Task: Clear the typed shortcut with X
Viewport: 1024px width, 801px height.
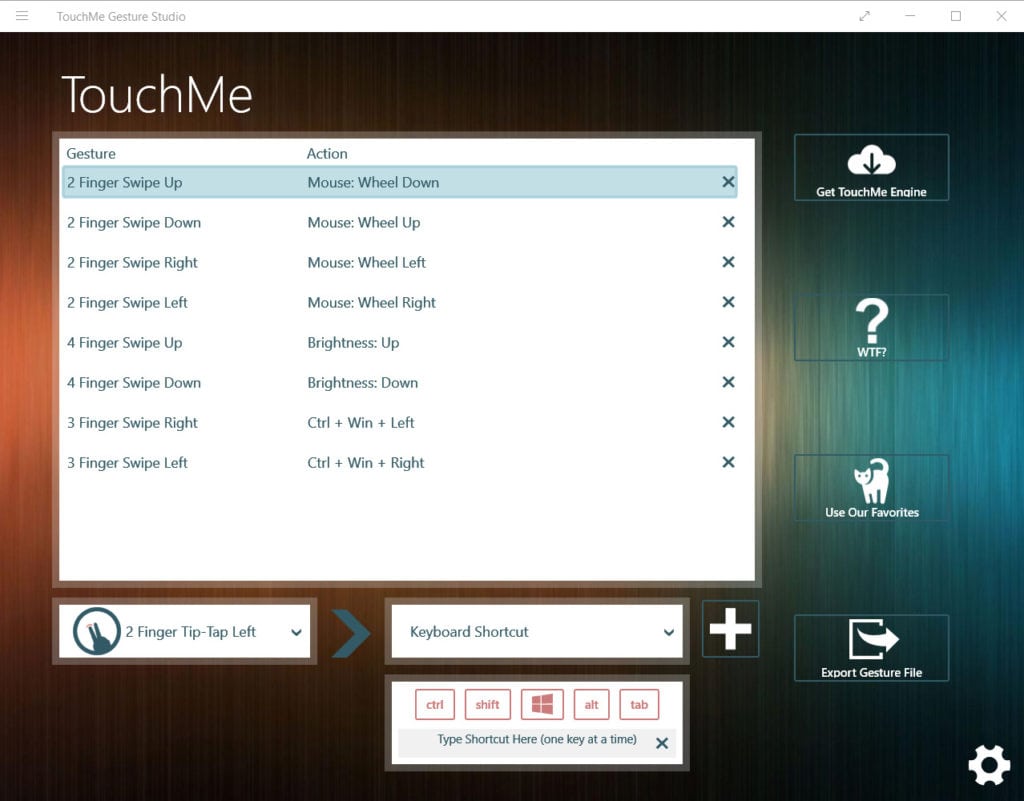Action: 661,743
